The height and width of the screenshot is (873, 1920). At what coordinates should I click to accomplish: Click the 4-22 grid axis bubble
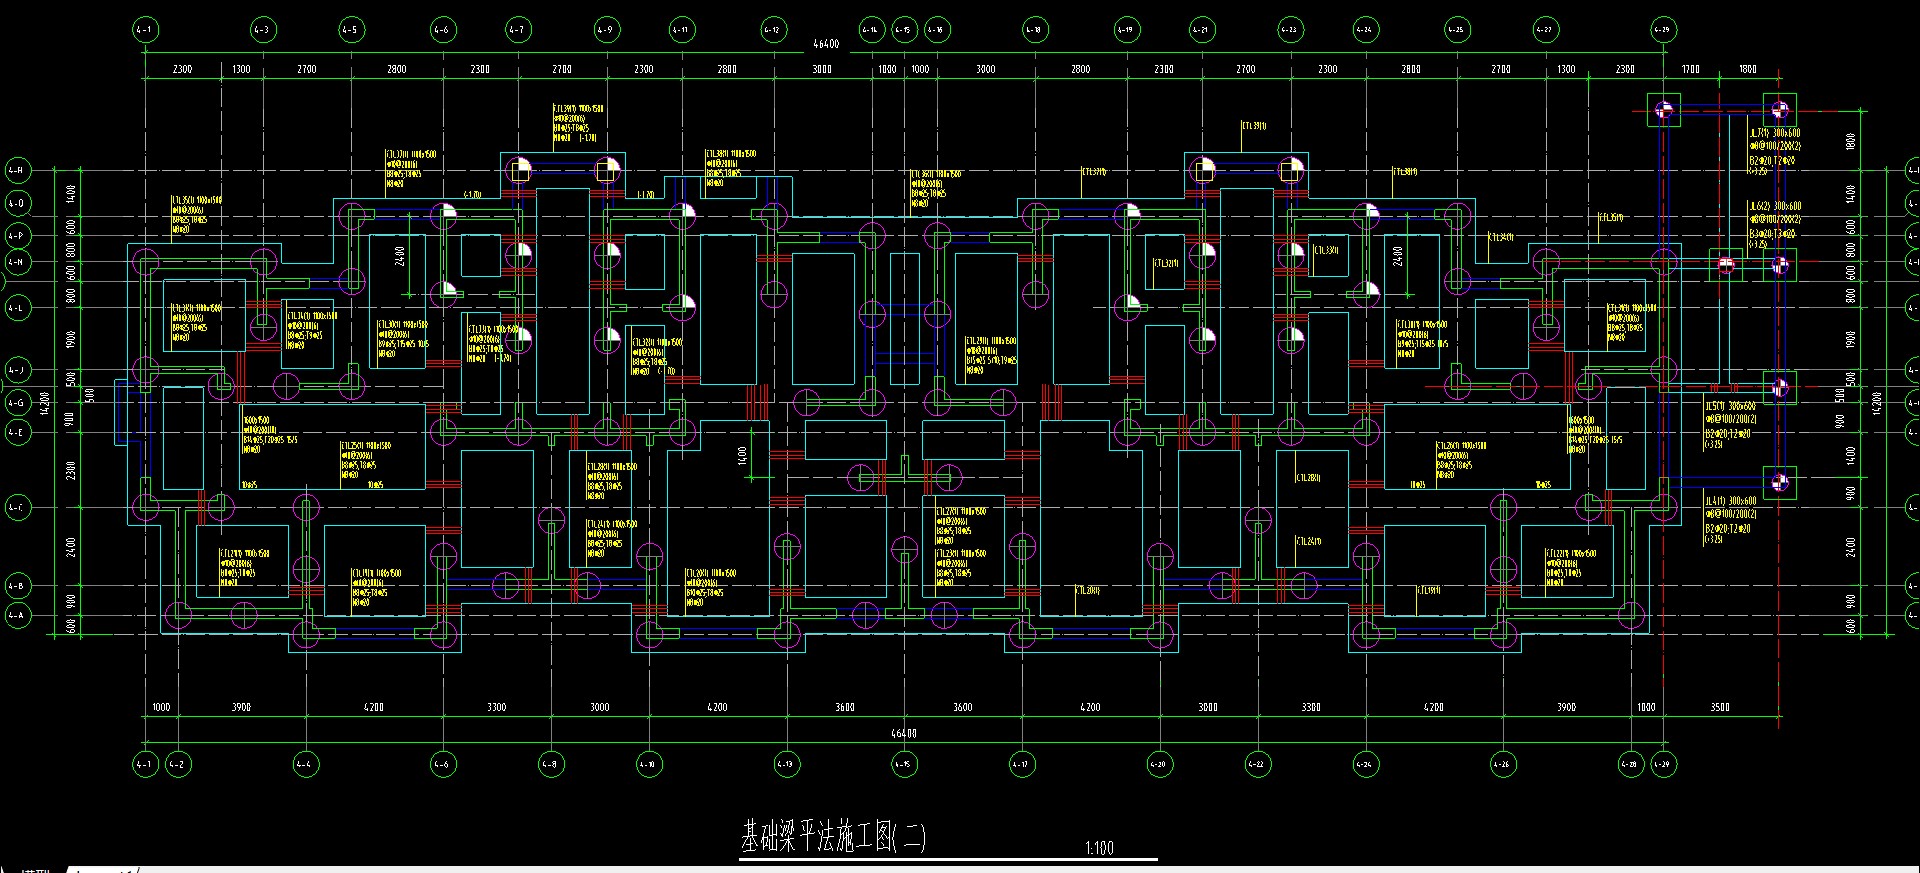pos(1257,764)
